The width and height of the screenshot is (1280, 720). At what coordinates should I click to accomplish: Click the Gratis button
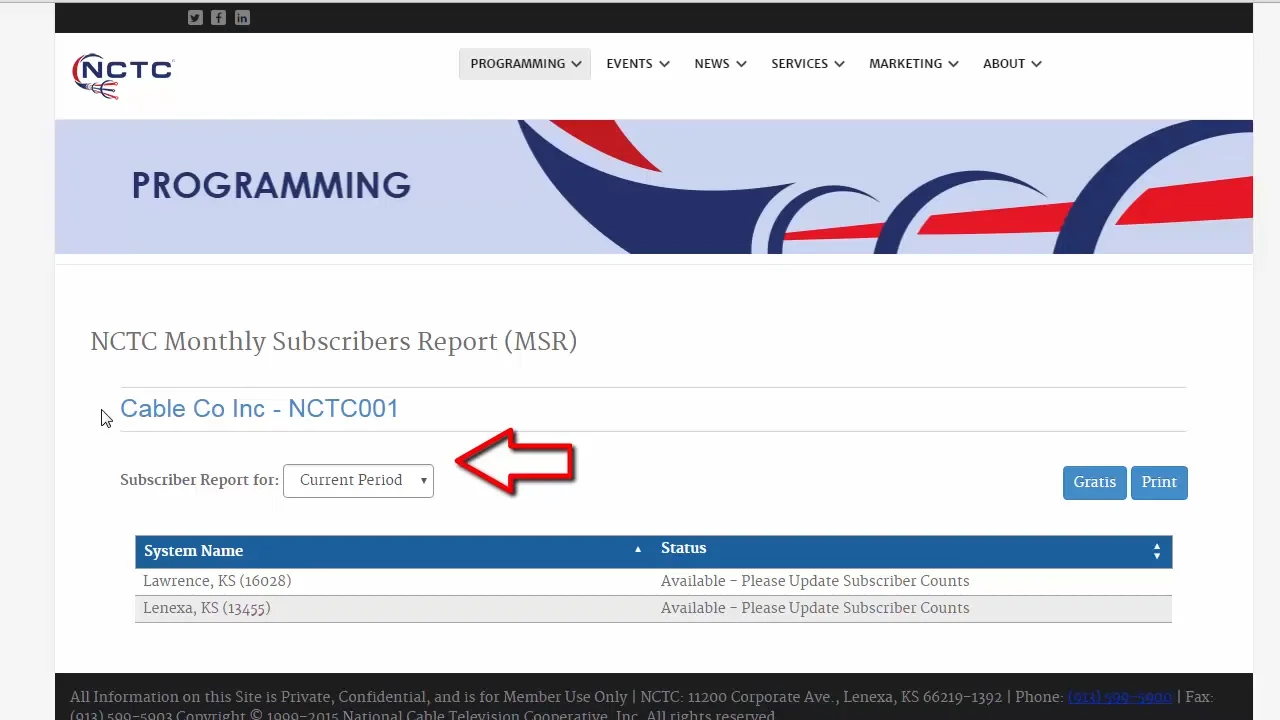point(1095,482)
